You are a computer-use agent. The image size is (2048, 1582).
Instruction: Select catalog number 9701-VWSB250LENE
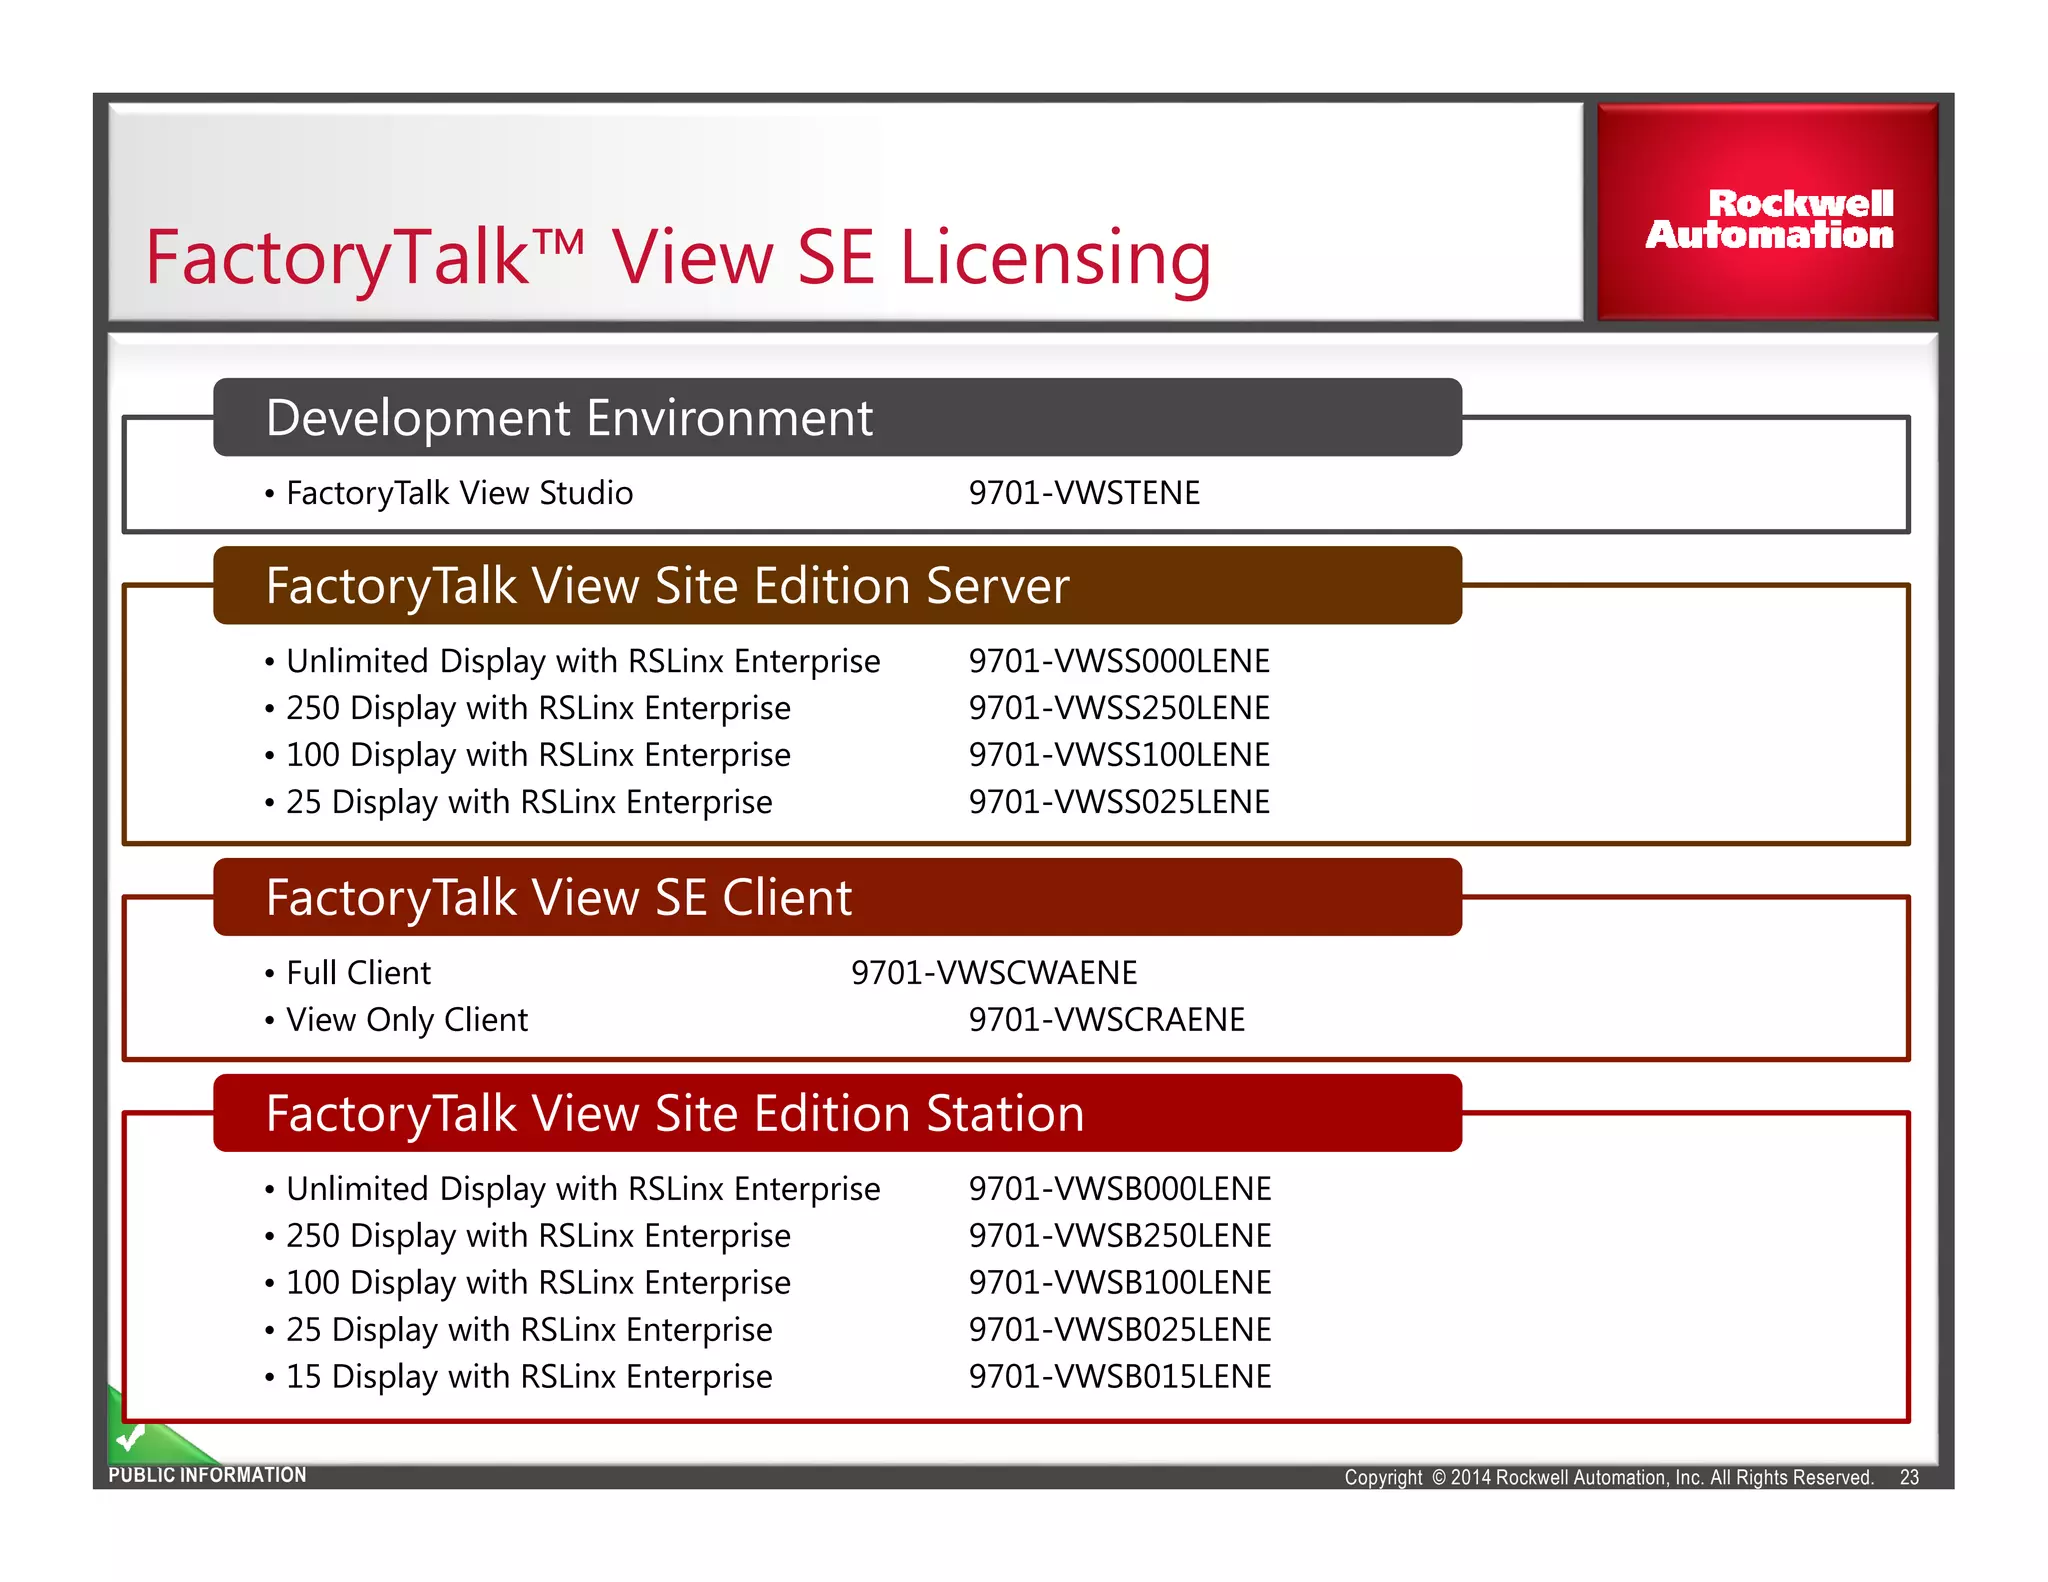(x=1120, y=1236)
